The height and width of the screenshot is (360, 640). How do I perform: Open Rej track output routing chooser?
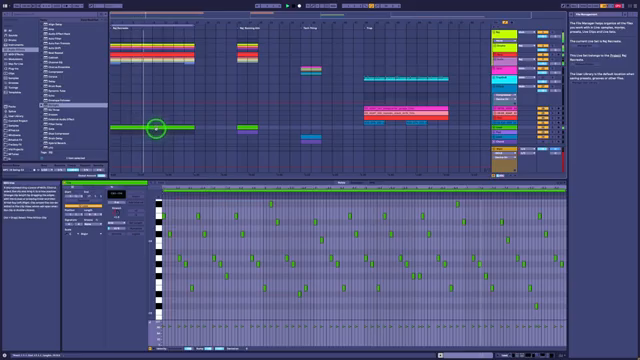(x=527, y=32)
